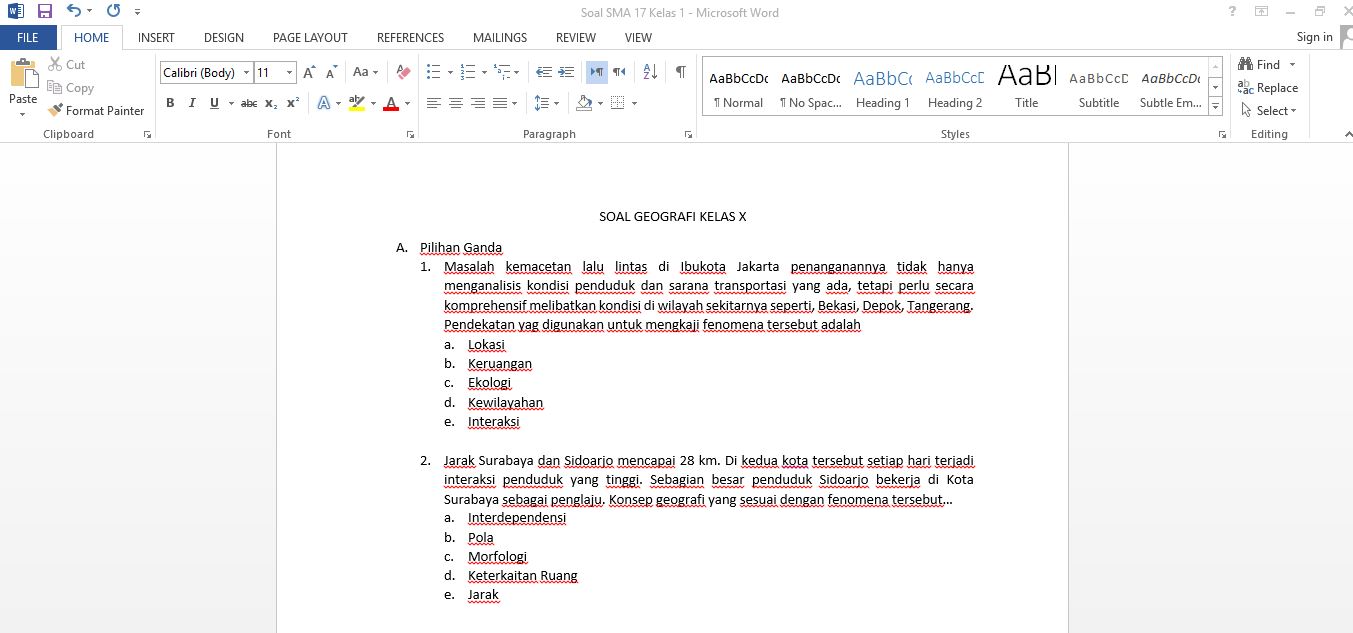1353x633 pixels.
Task: Apply the yellow text highlight color
Action: (356, 103)
